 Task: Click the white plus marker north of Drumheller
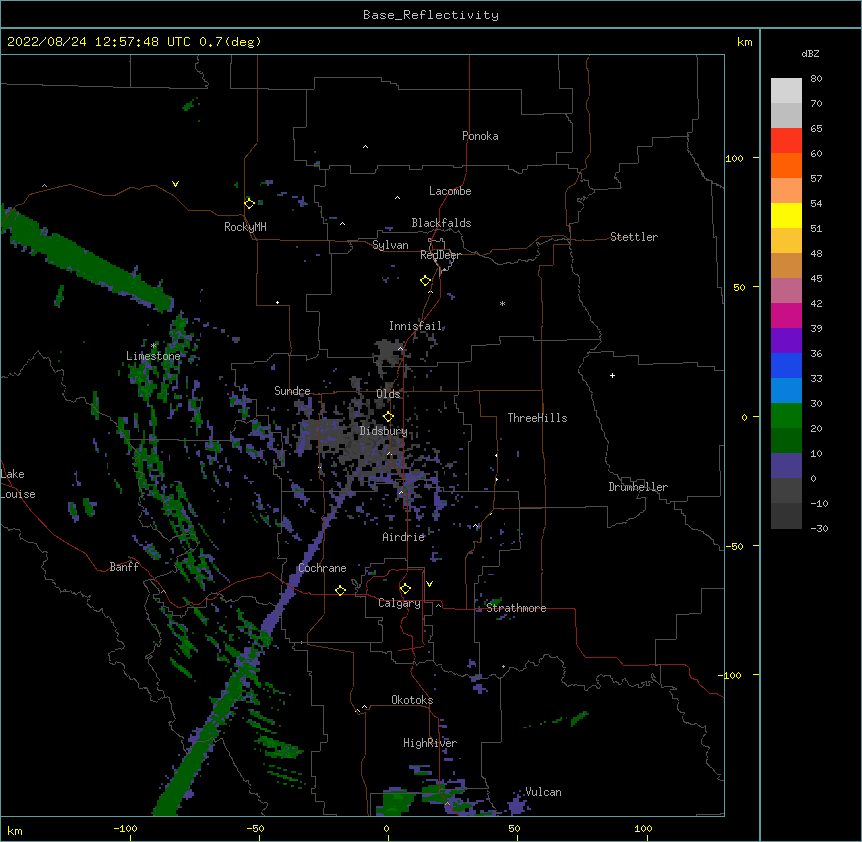click(x=612, y=375)
